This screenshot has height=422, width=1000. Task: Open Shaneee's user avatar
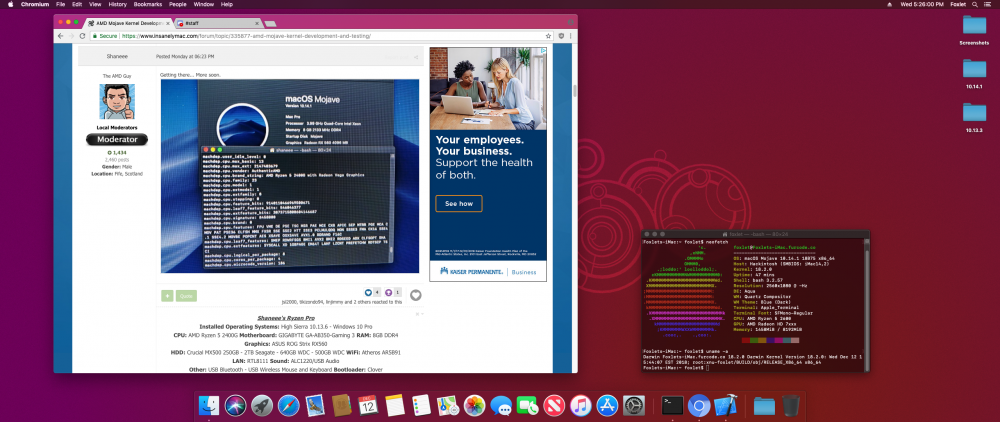click(x=117, y=101)
